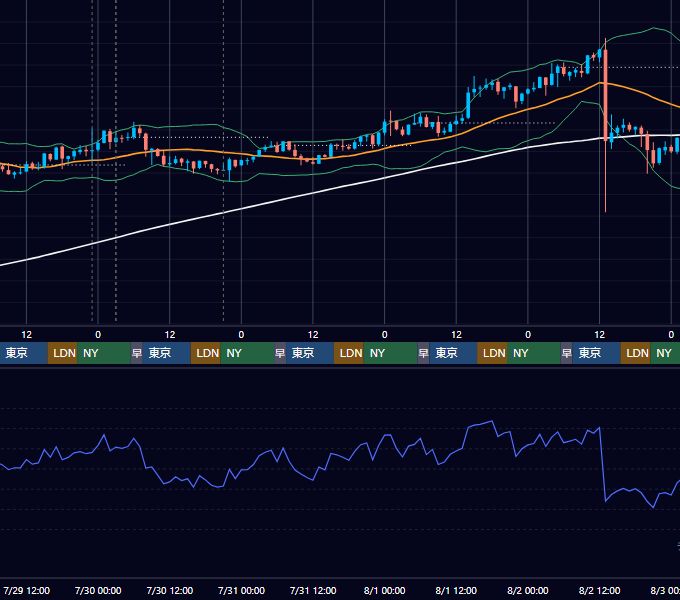Click the 7/30 12:00 date label

tap(170, 590)
